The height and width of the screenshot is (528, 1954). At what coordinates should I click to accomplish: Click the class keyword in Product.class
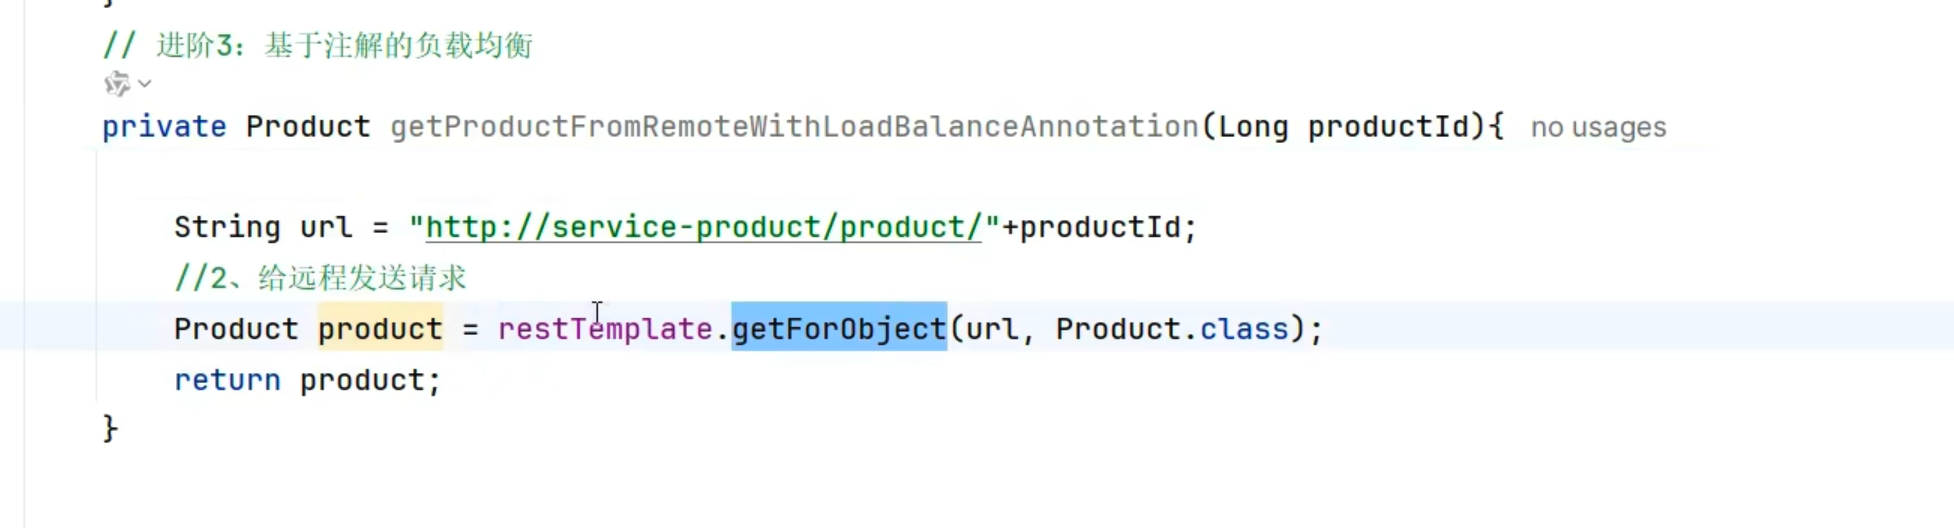(1244, 329)
